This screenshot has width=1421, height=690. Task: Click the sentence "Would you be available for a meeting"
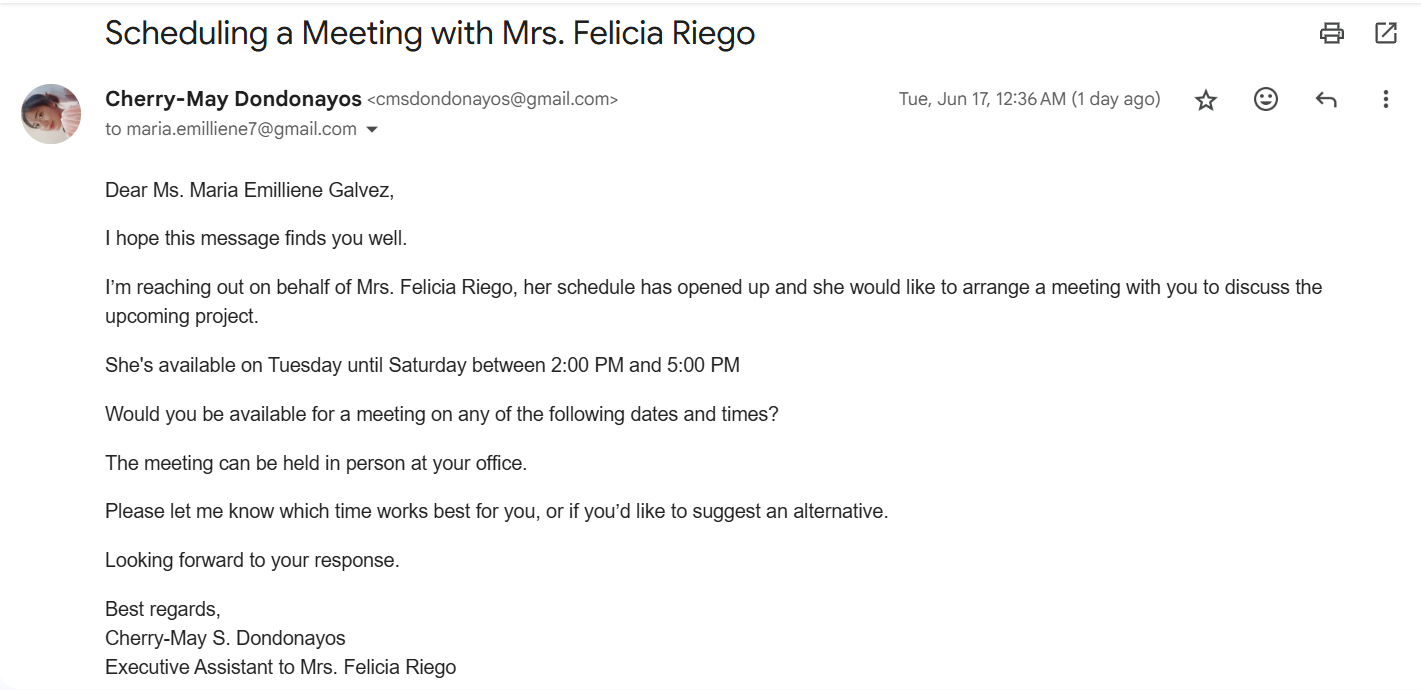click(x=441, y=414)
